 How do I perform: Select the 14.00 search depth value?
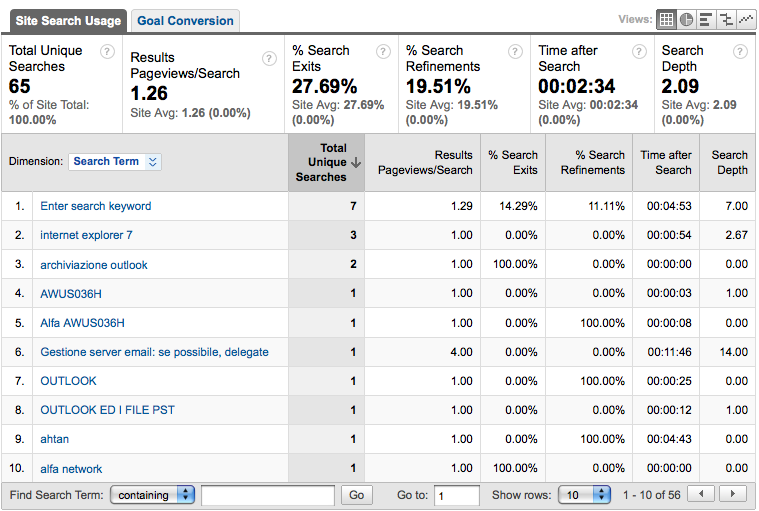(734, 352)
